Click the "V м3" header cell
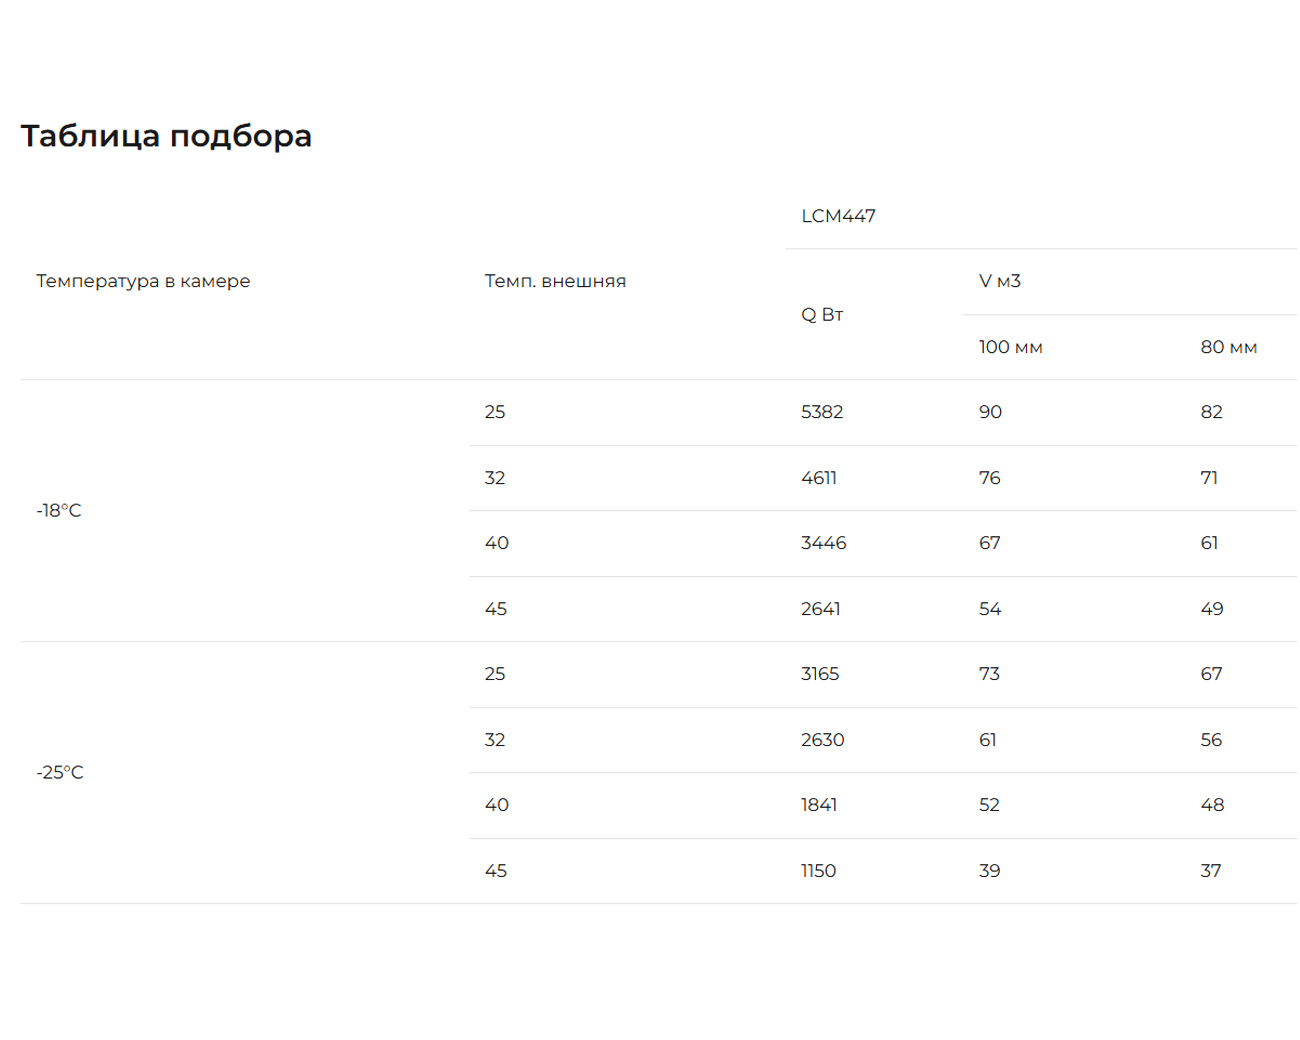The height and width of the screenshot is (1040, 1300). (x=999, y=281)
